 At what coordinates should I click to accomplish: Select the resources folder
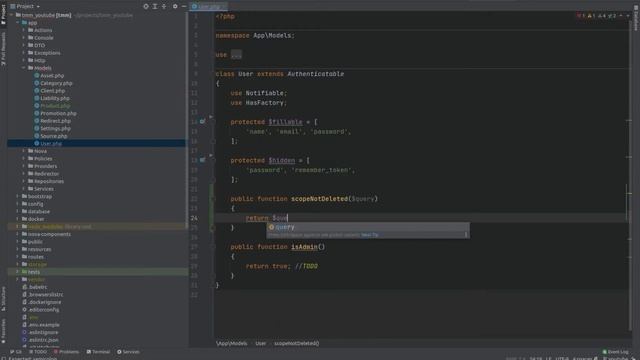(x=36, y=249)
